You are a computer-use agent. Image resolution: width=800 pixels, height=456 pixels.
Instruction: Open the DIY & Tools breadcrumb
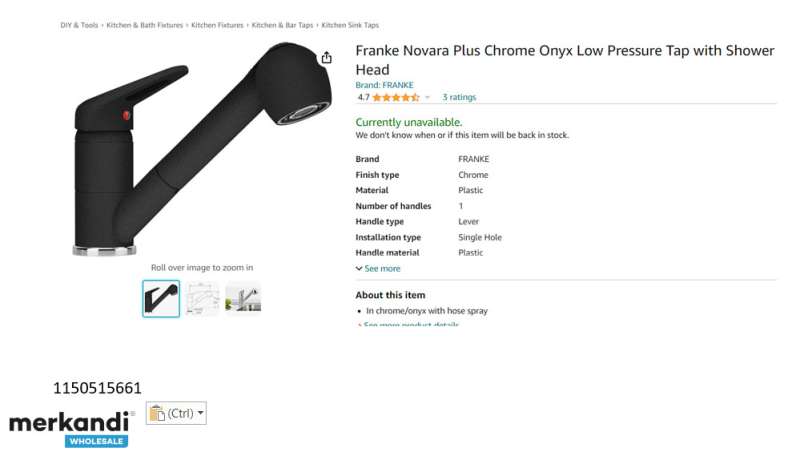[x=79, y=25]
